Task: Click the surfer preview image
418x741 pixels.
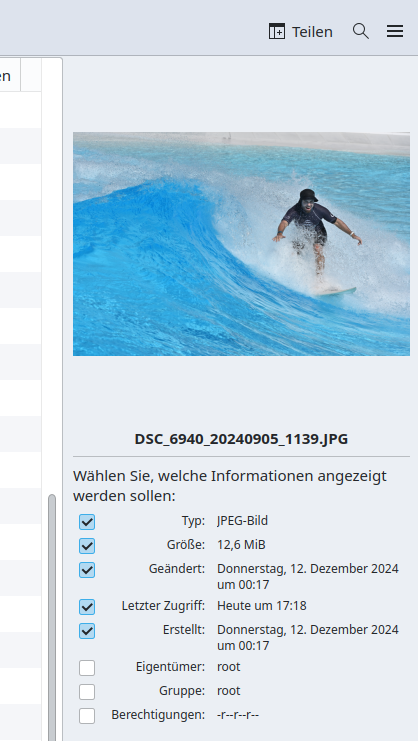Action: 241,244
